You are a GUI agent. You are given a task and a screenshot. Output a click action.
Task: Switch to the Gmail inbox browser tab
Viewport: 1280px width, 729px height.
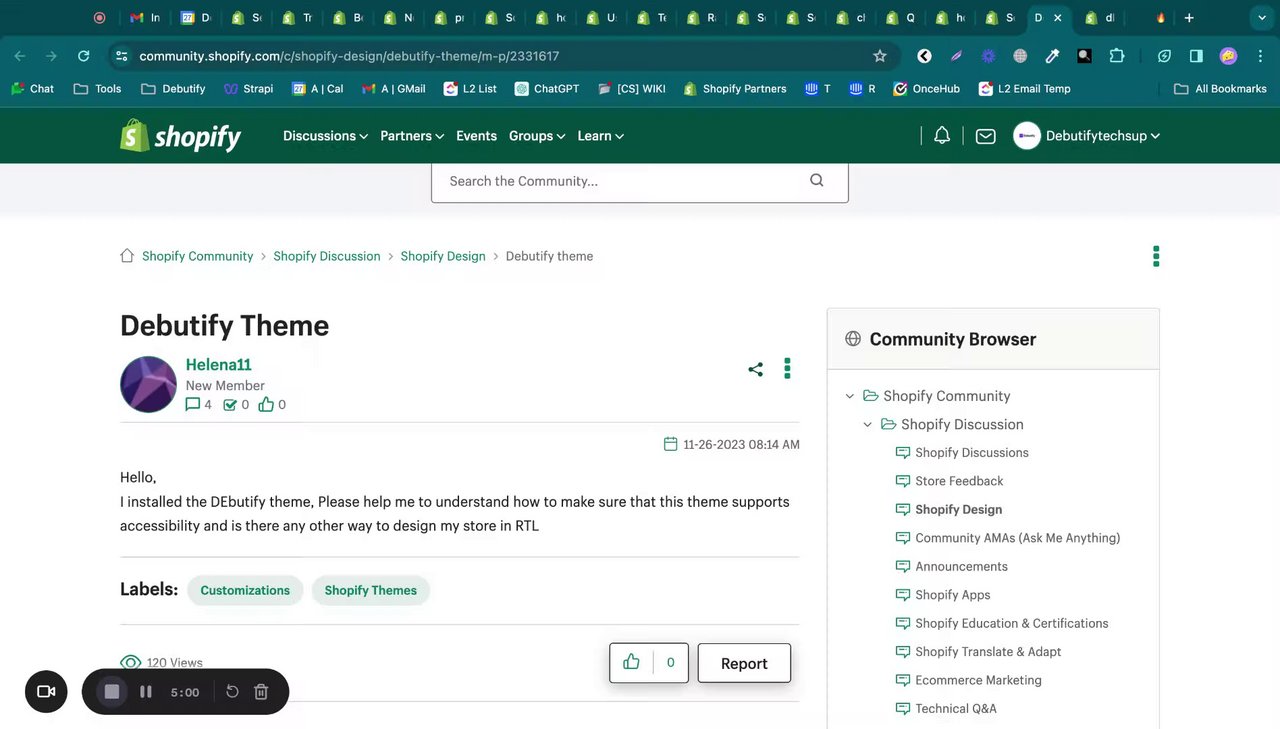pyautogui.click(x=145, y=18)
